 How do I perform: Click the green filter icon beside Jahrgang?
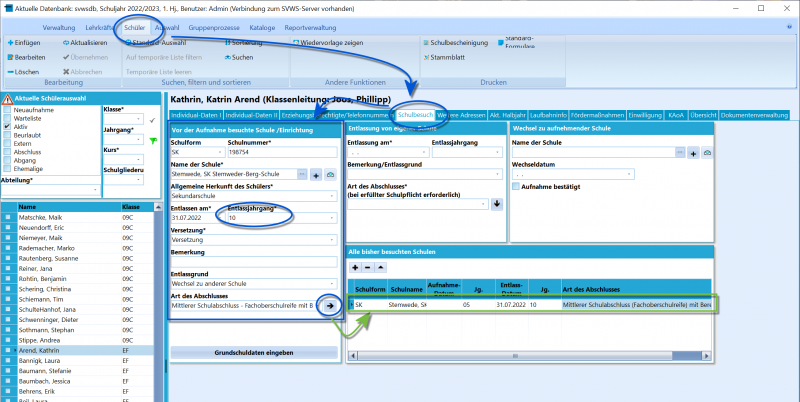click(x=153, y=141)
